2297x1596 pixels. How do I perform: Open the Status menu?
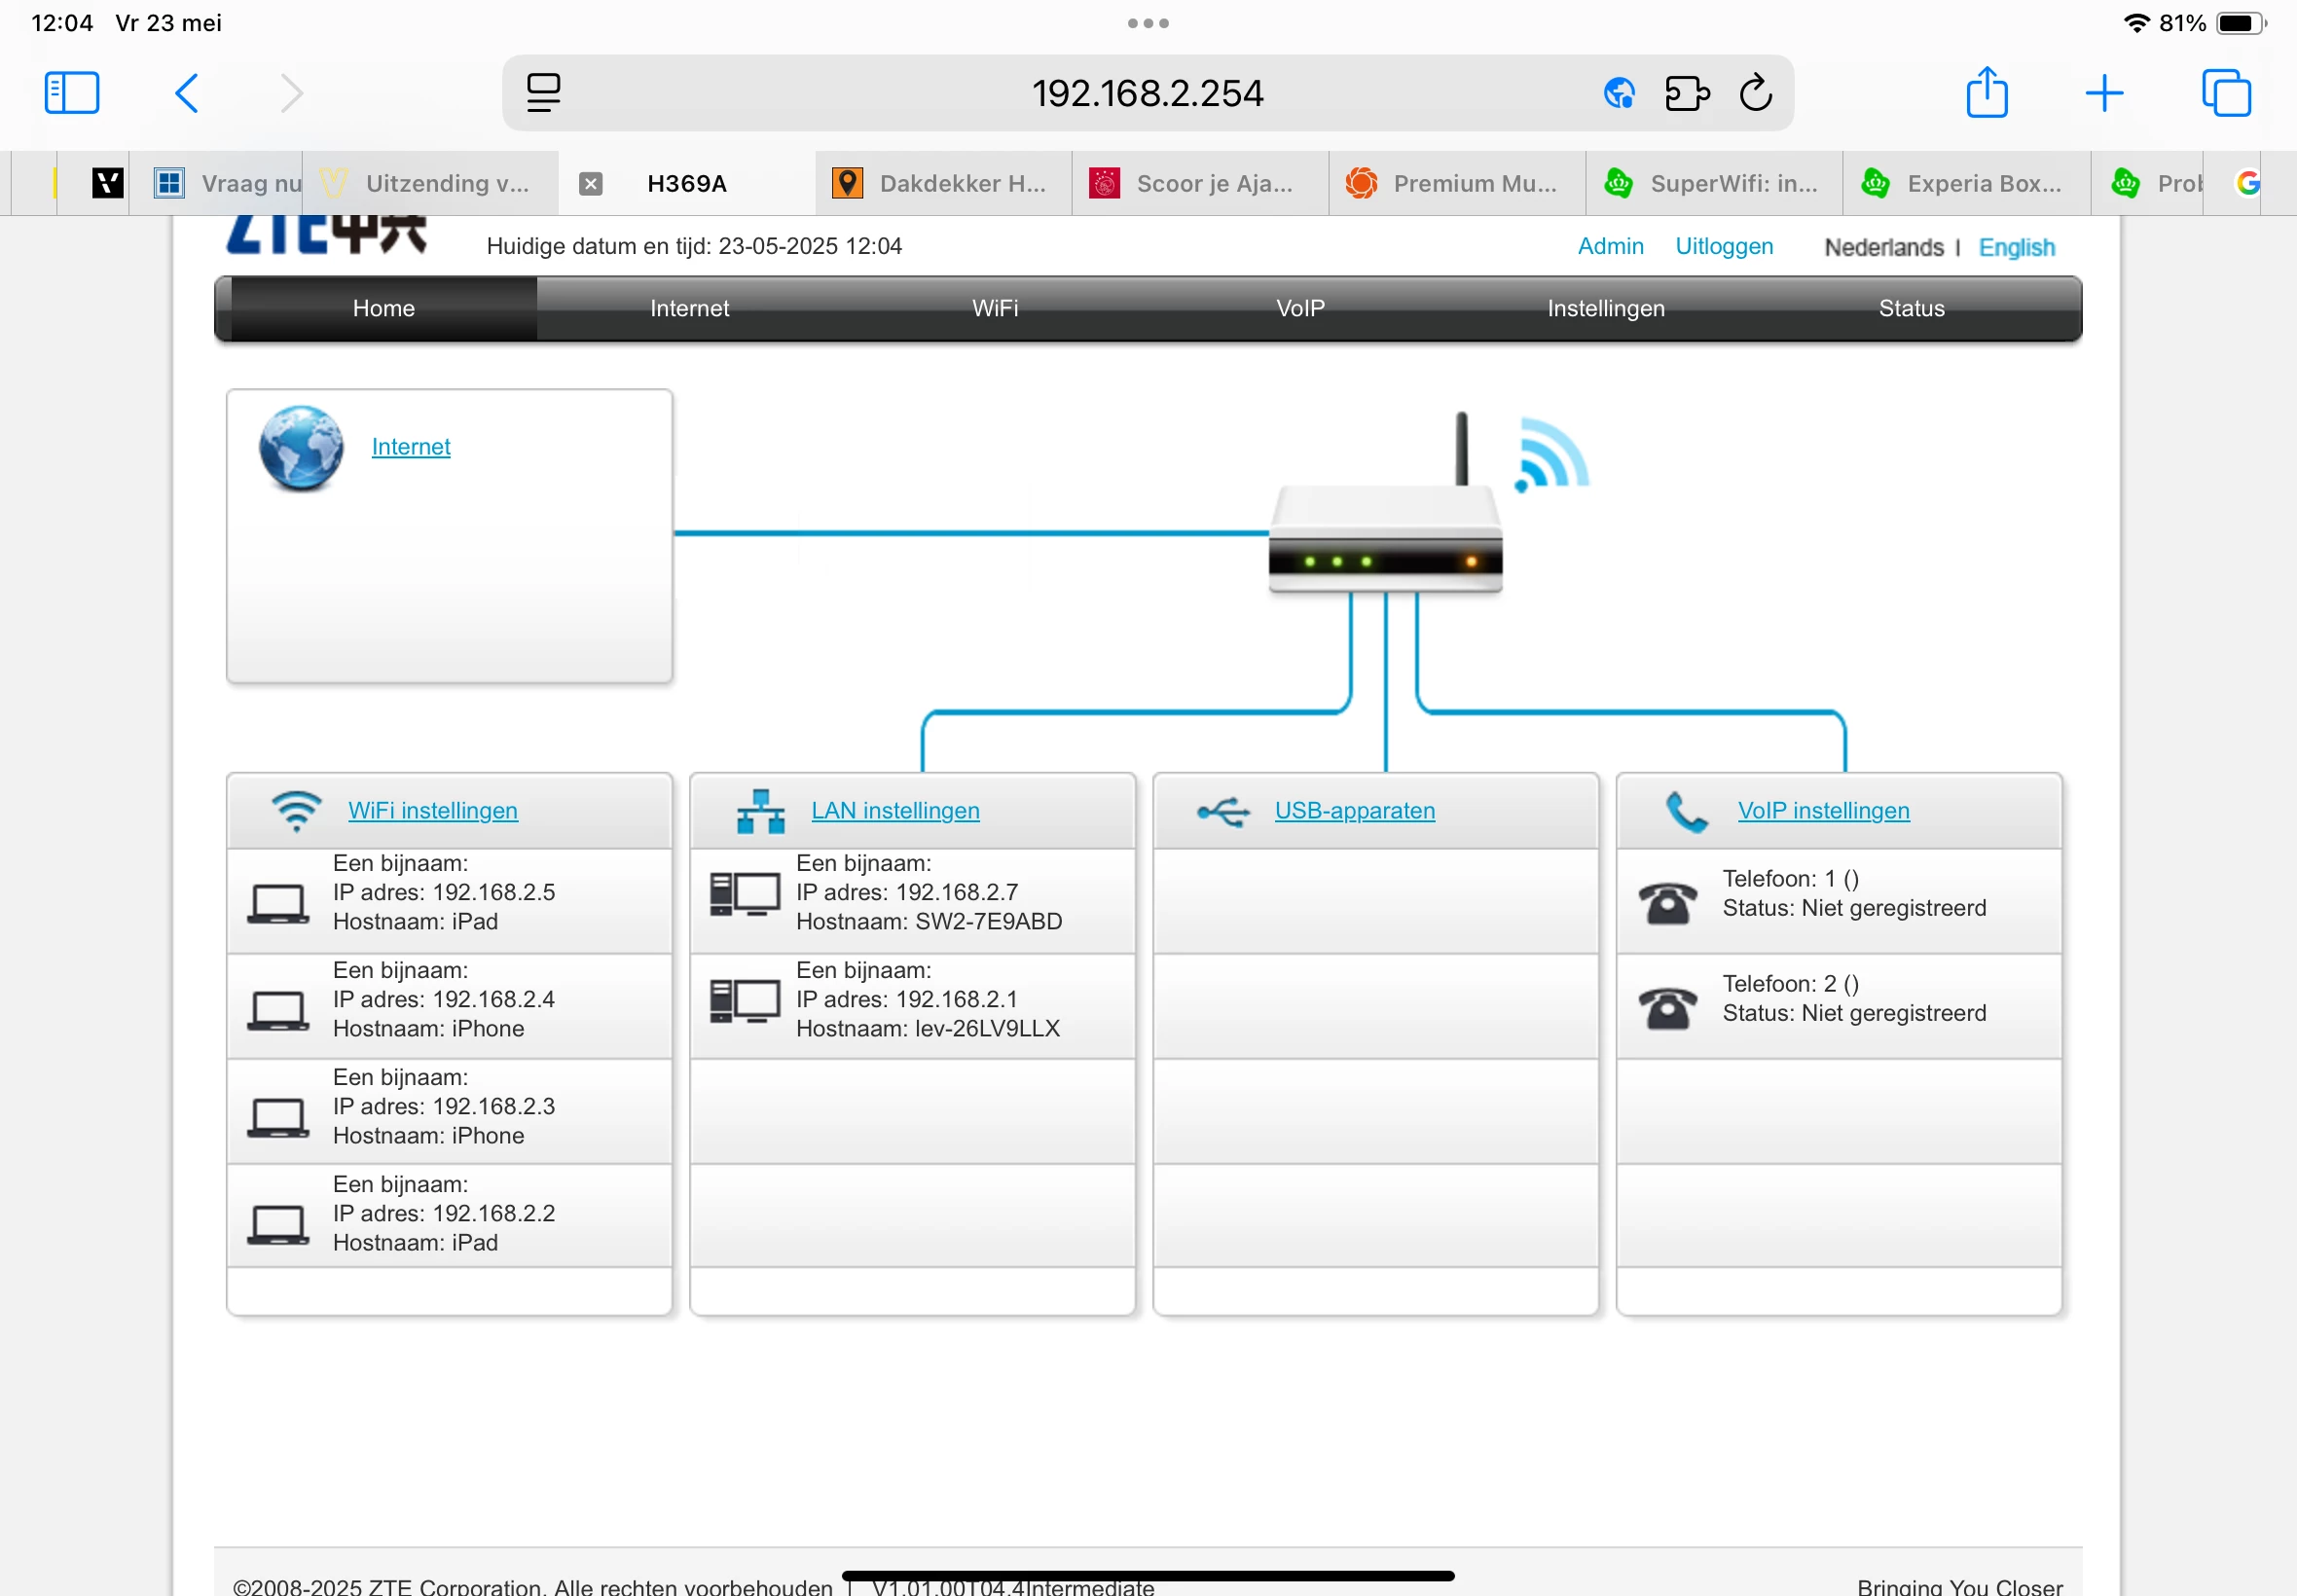(1911, 308)
